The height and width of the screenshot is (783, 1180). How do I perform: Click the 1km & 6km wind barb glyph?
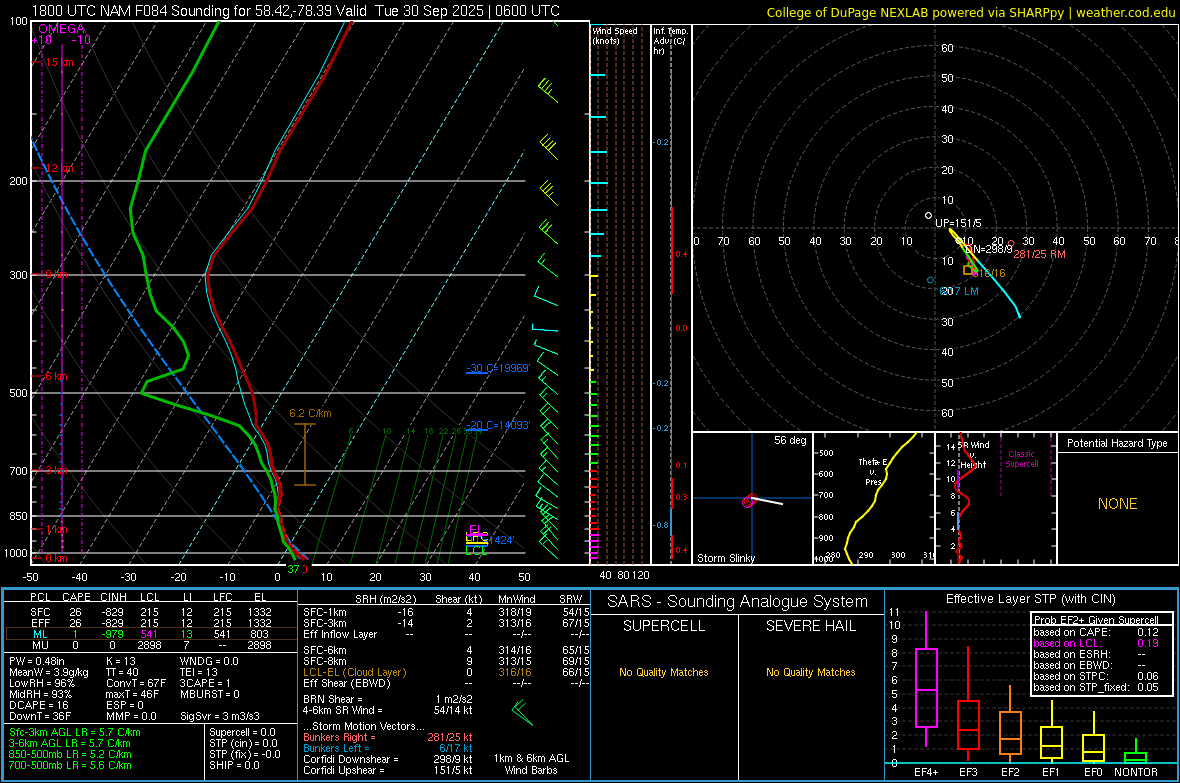coord(522,712)
